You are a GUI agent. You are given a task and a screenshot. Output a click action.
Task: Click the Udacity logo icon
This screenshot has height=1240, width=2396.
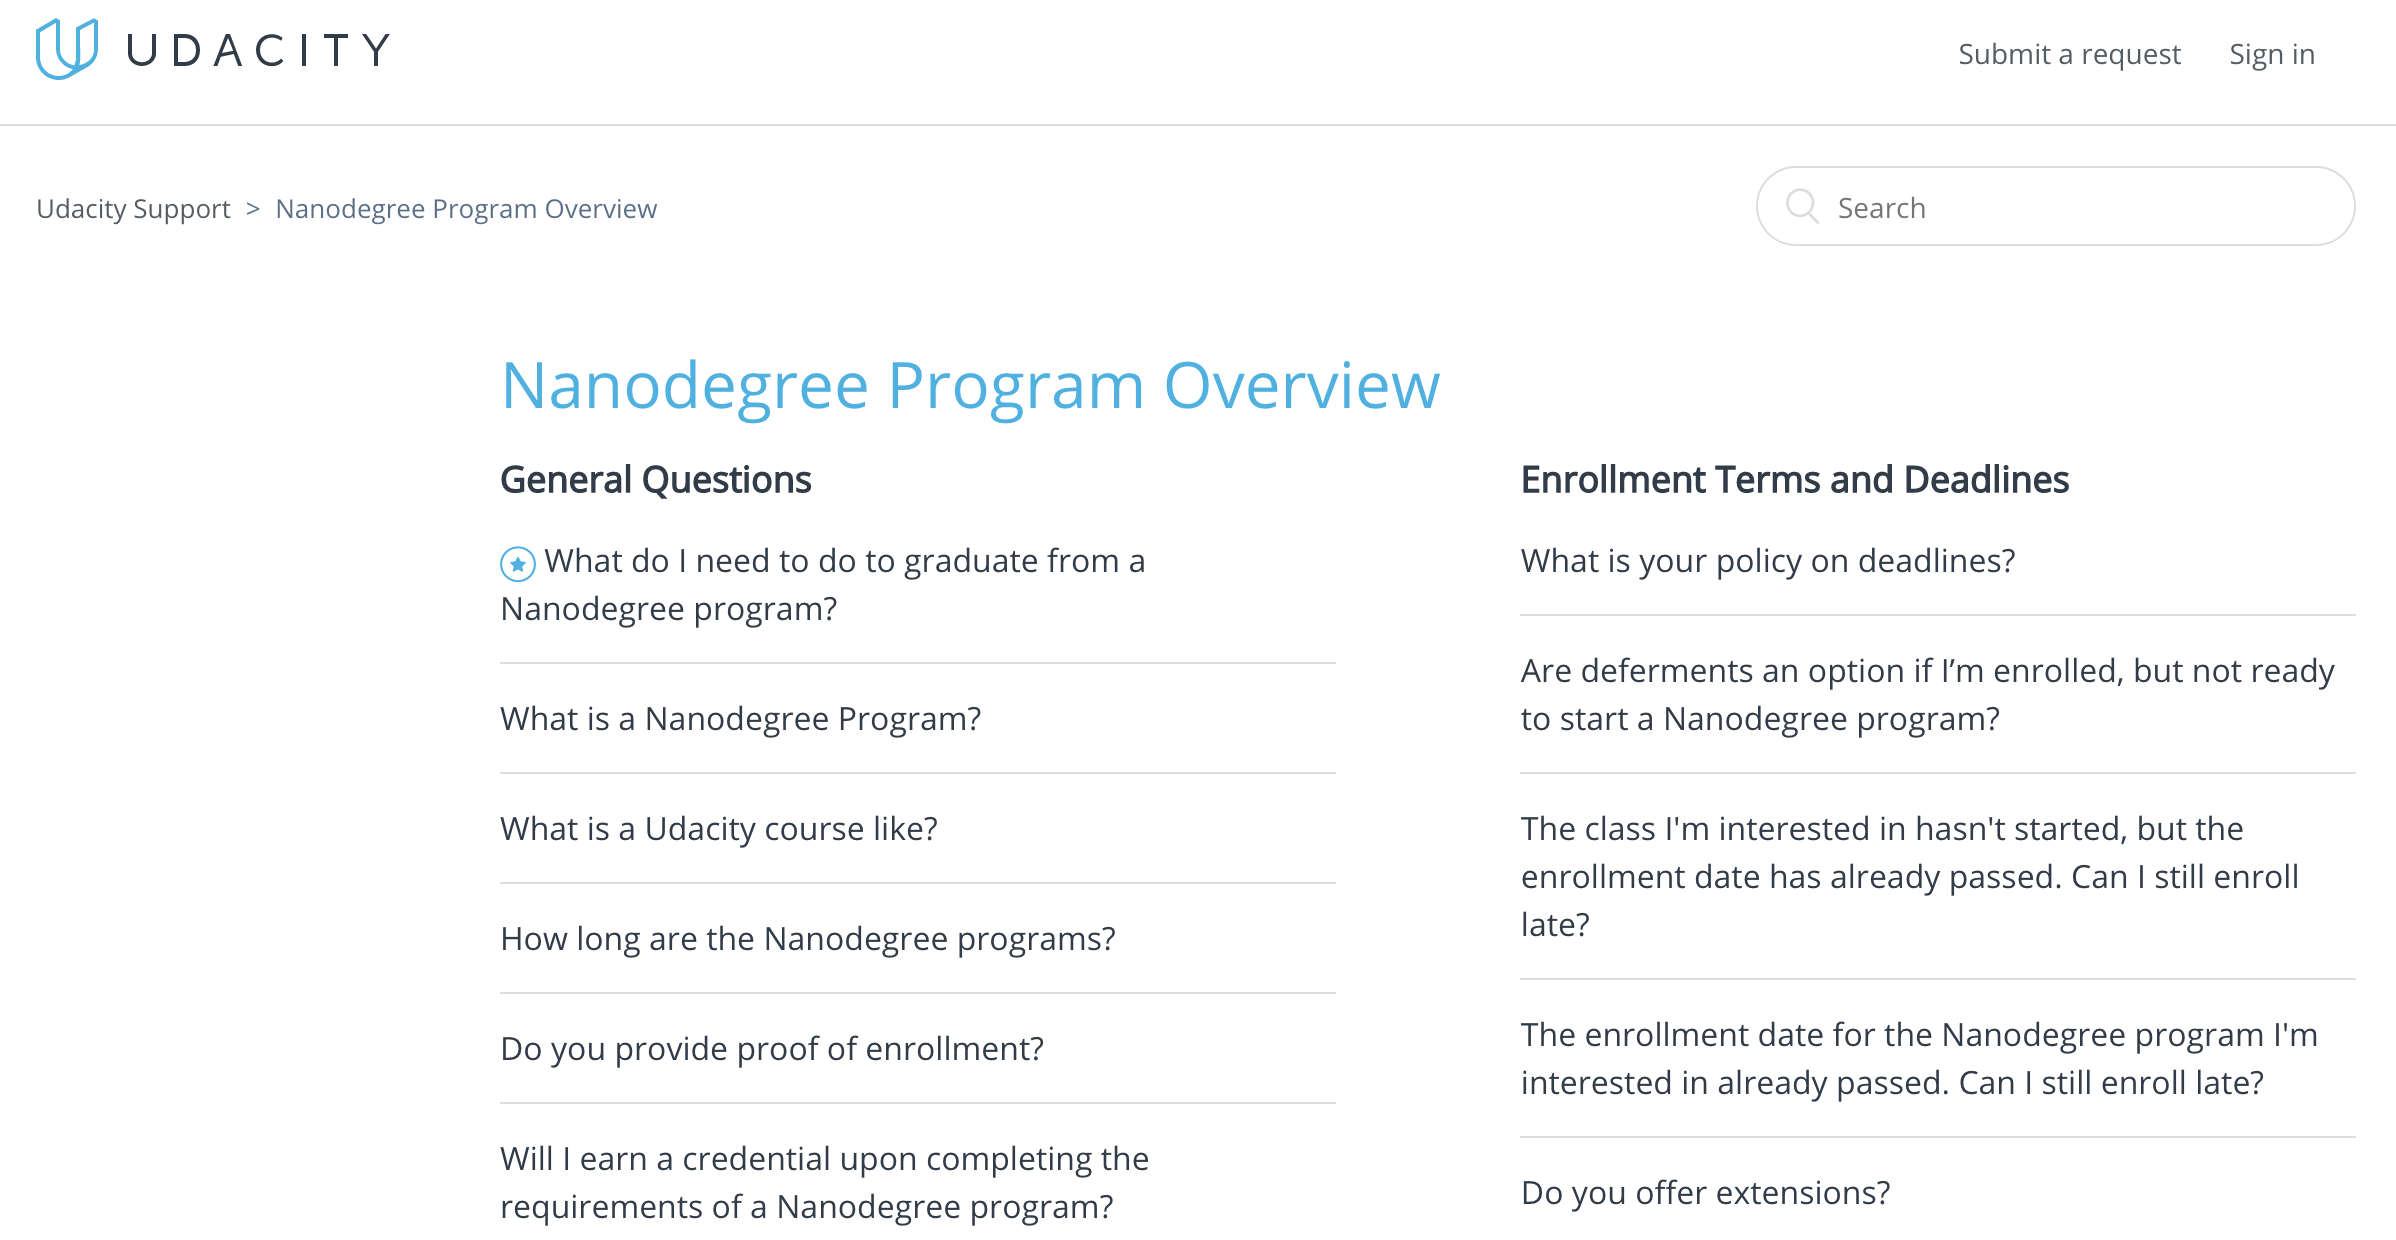coord(66,49)
